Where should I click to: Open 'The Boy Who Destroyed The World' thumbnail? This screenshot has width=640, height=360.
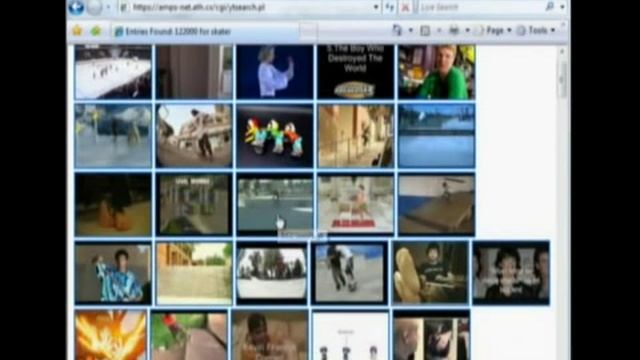(356, 71)
